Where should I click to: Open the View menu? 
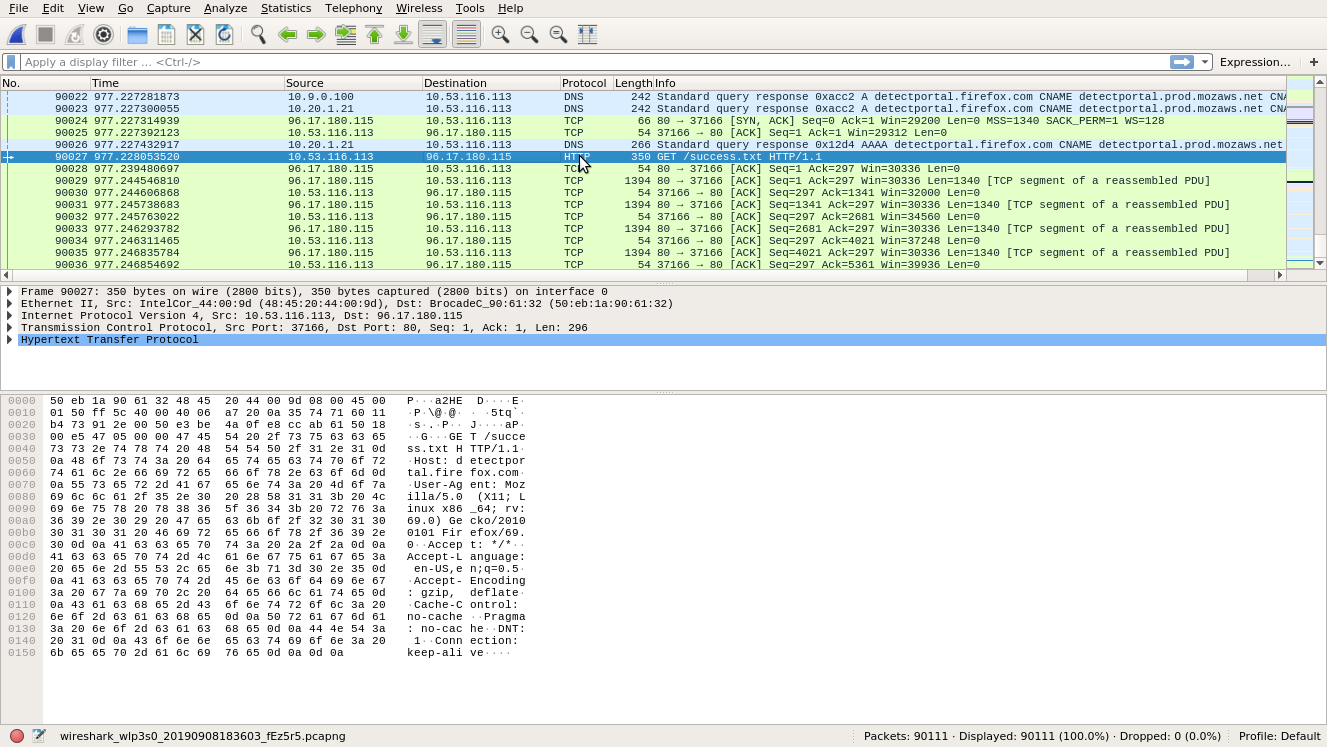91,8
